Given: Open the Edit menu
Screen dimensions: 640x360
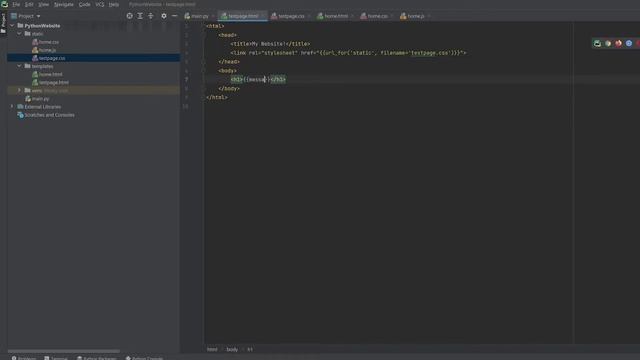Looking at the screenshot, I should point(29,4).
